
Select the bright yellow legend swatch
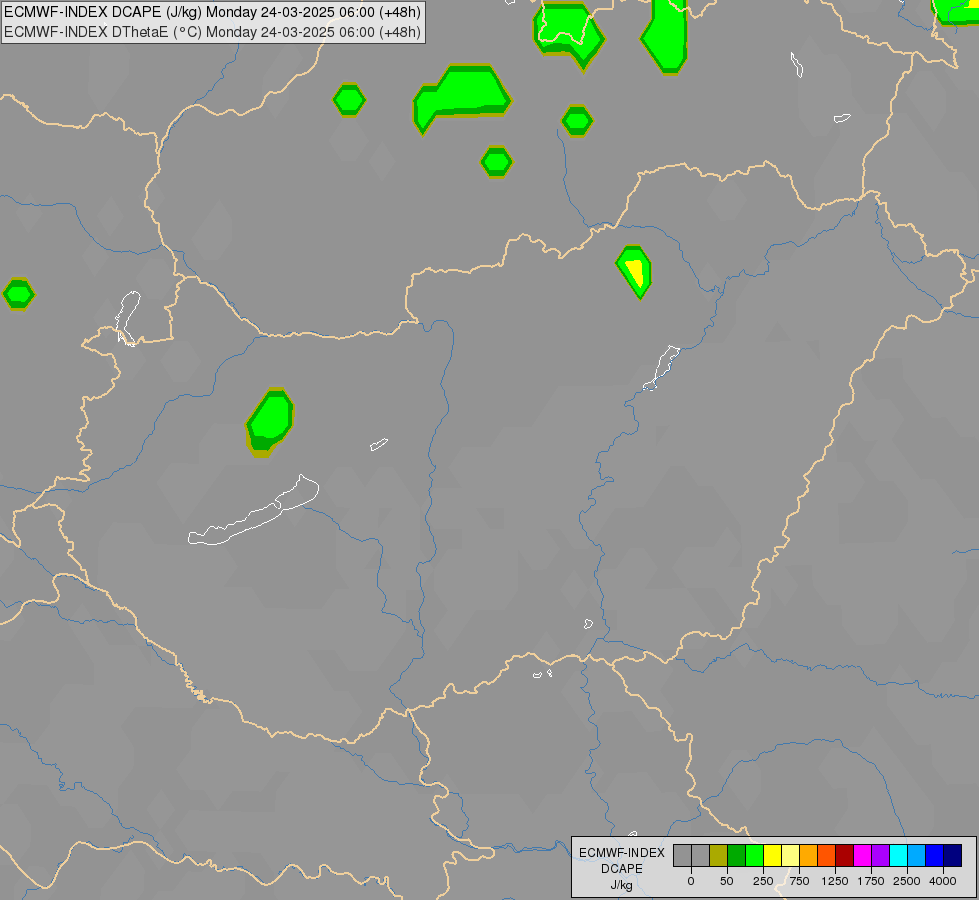point(772,856)
